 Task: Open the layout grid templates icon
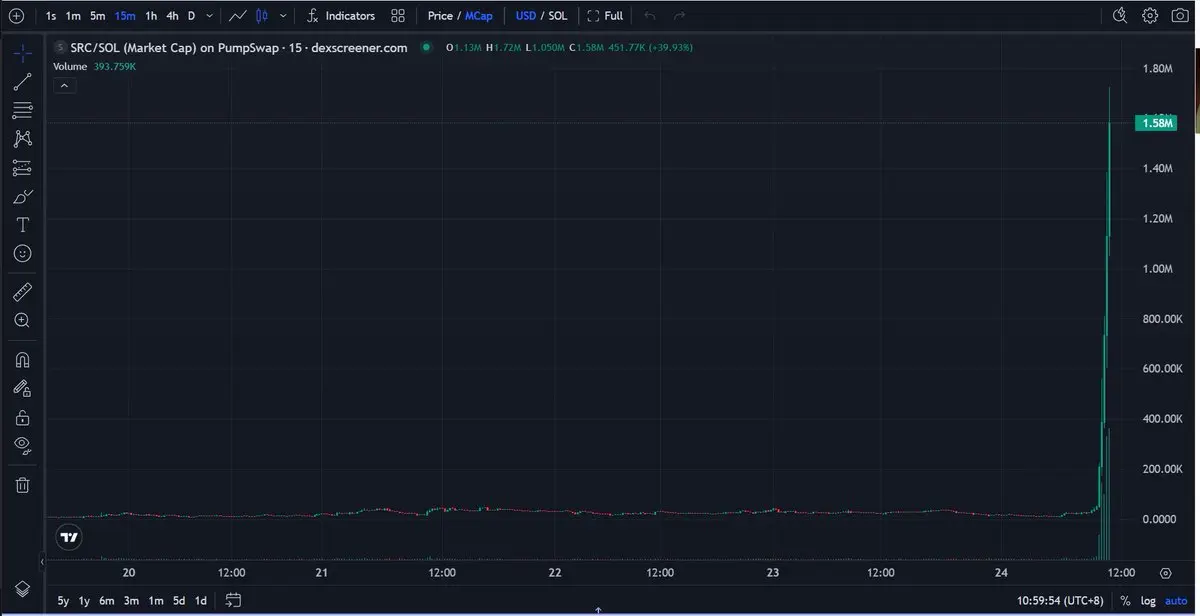click(398, 16)
